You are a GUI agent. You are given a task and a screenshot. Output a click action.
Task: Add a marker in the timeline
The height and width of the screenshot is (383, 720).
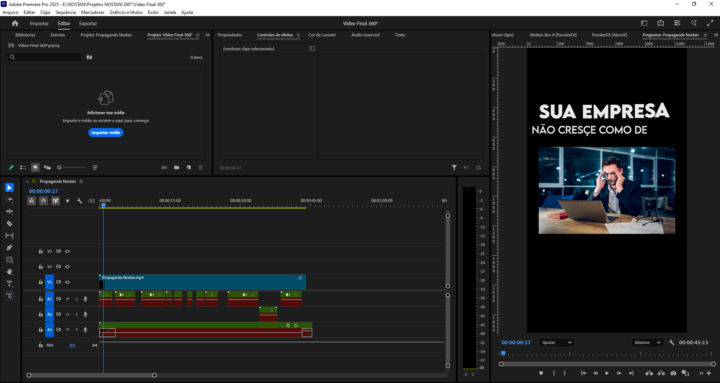(x=68, y=201)
